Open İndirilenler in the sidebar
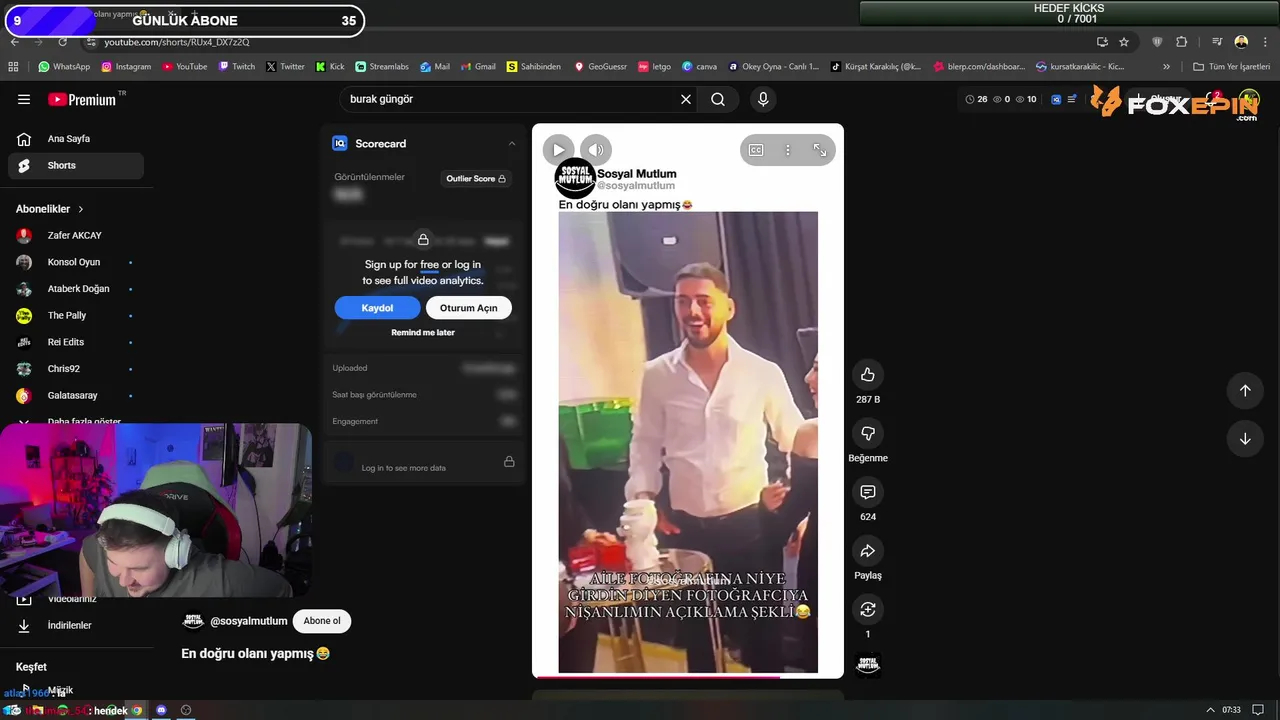This screenshot has width=1280, height=720. (76, 626)
